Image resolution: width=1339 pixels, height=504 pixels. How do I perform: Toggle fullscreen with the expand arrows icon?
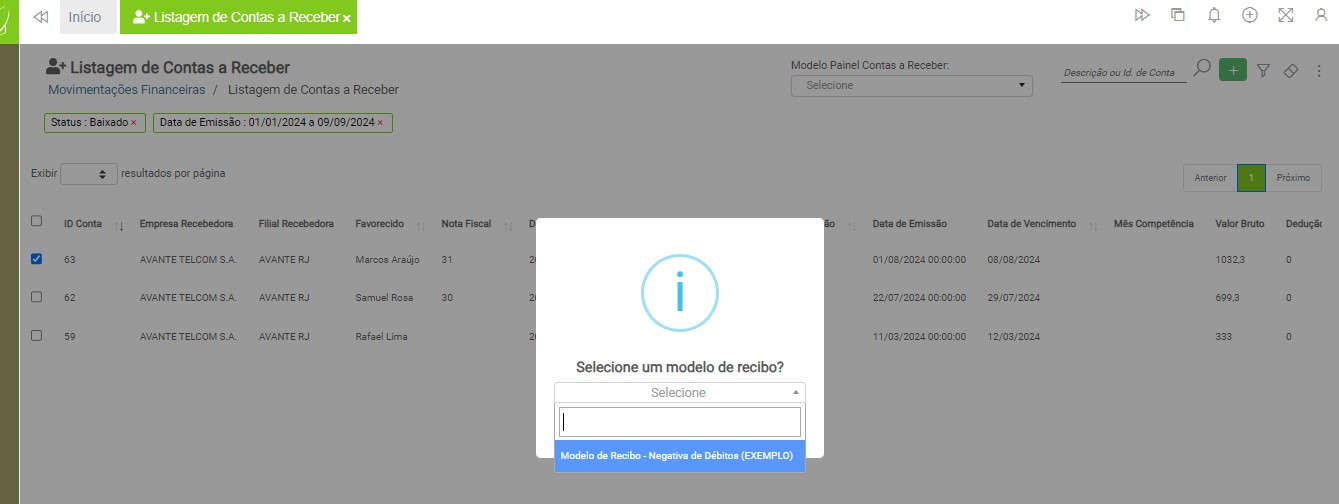pyautogui.click(x=1286, y=15)
